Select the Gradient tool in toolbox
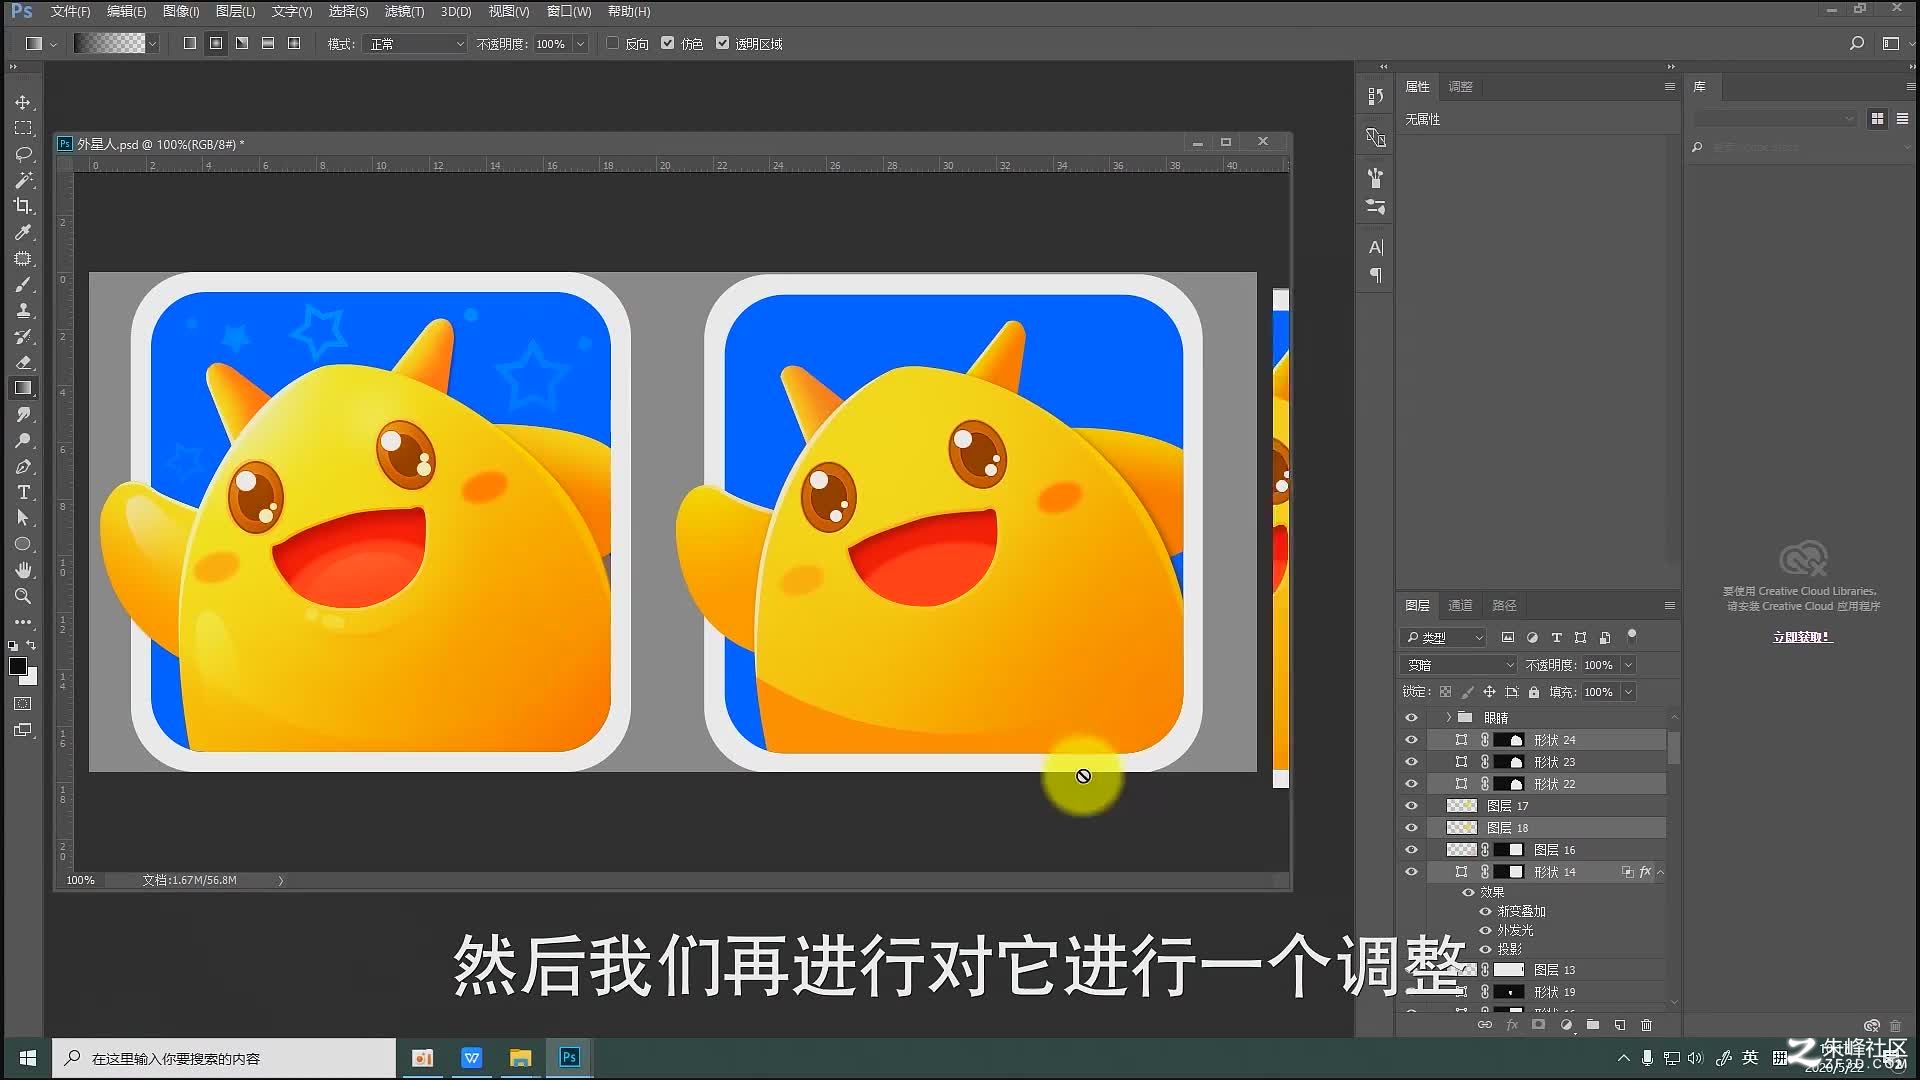Viewport: 1920px width, 1080px height. (x=23, y=388)
